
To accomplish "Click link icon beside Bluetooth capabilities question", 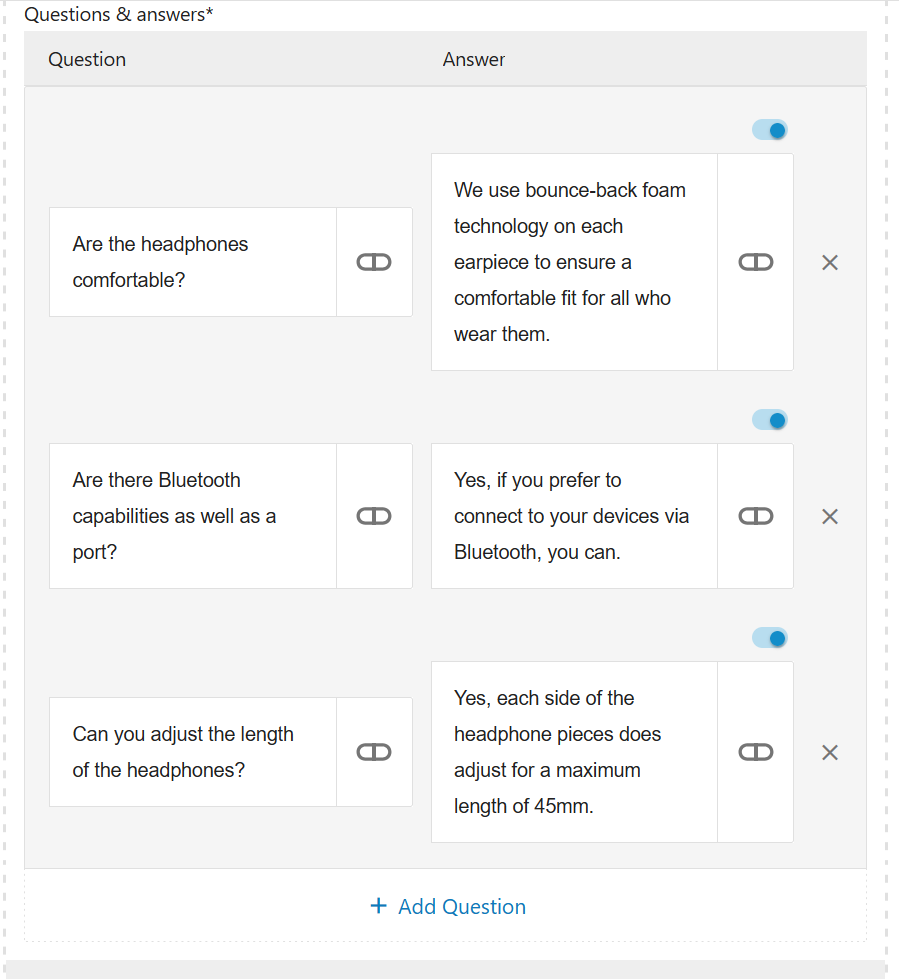I will (374, 516).
